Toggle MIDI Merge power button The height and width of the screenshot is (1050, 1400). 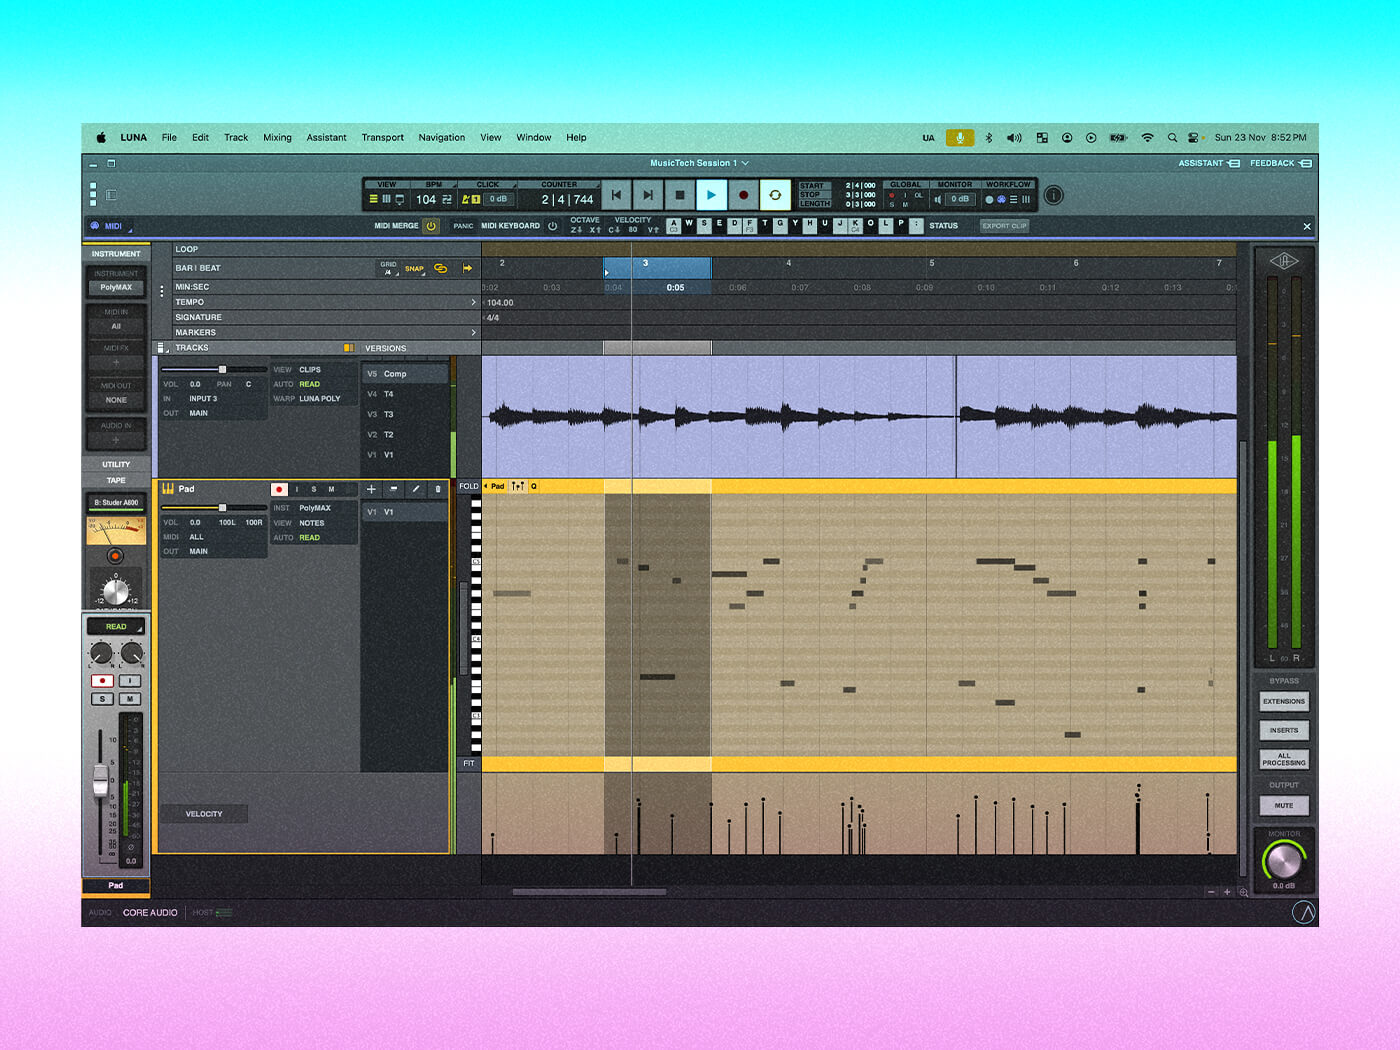[431, 226]
